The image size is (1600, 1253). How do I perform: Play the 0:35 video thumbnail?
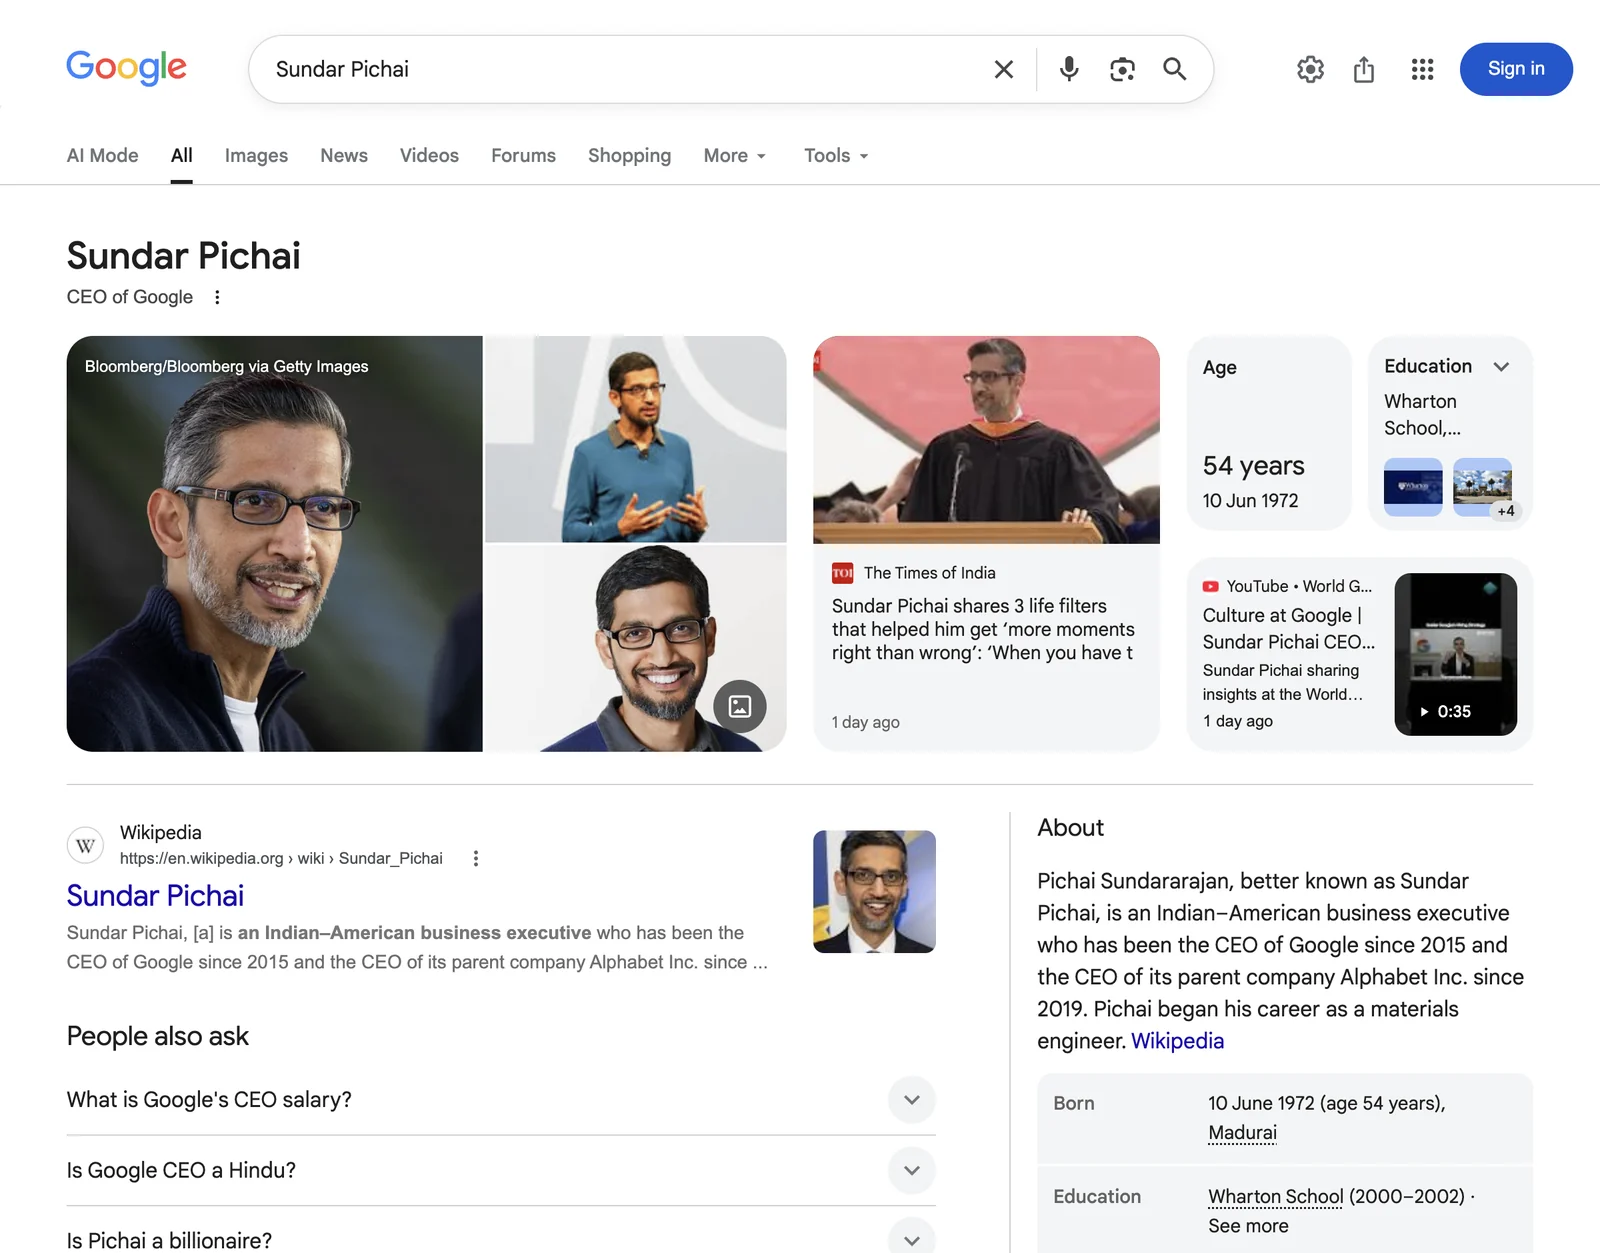(x=1455, y=654)
